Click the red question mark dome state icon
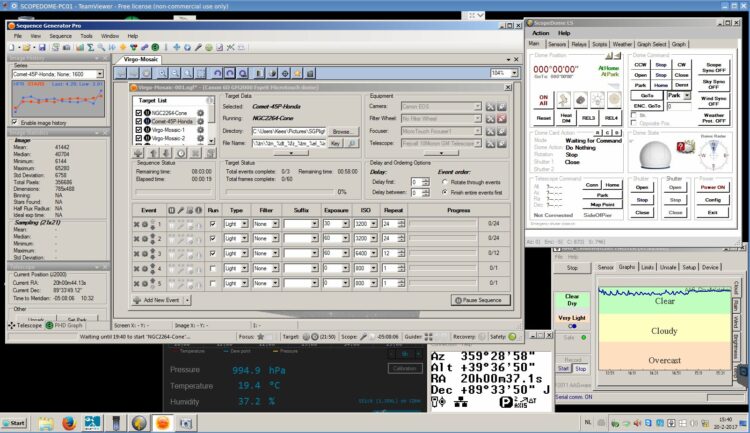This screenshot has height=433, width=750. click(x=680, y=147)
